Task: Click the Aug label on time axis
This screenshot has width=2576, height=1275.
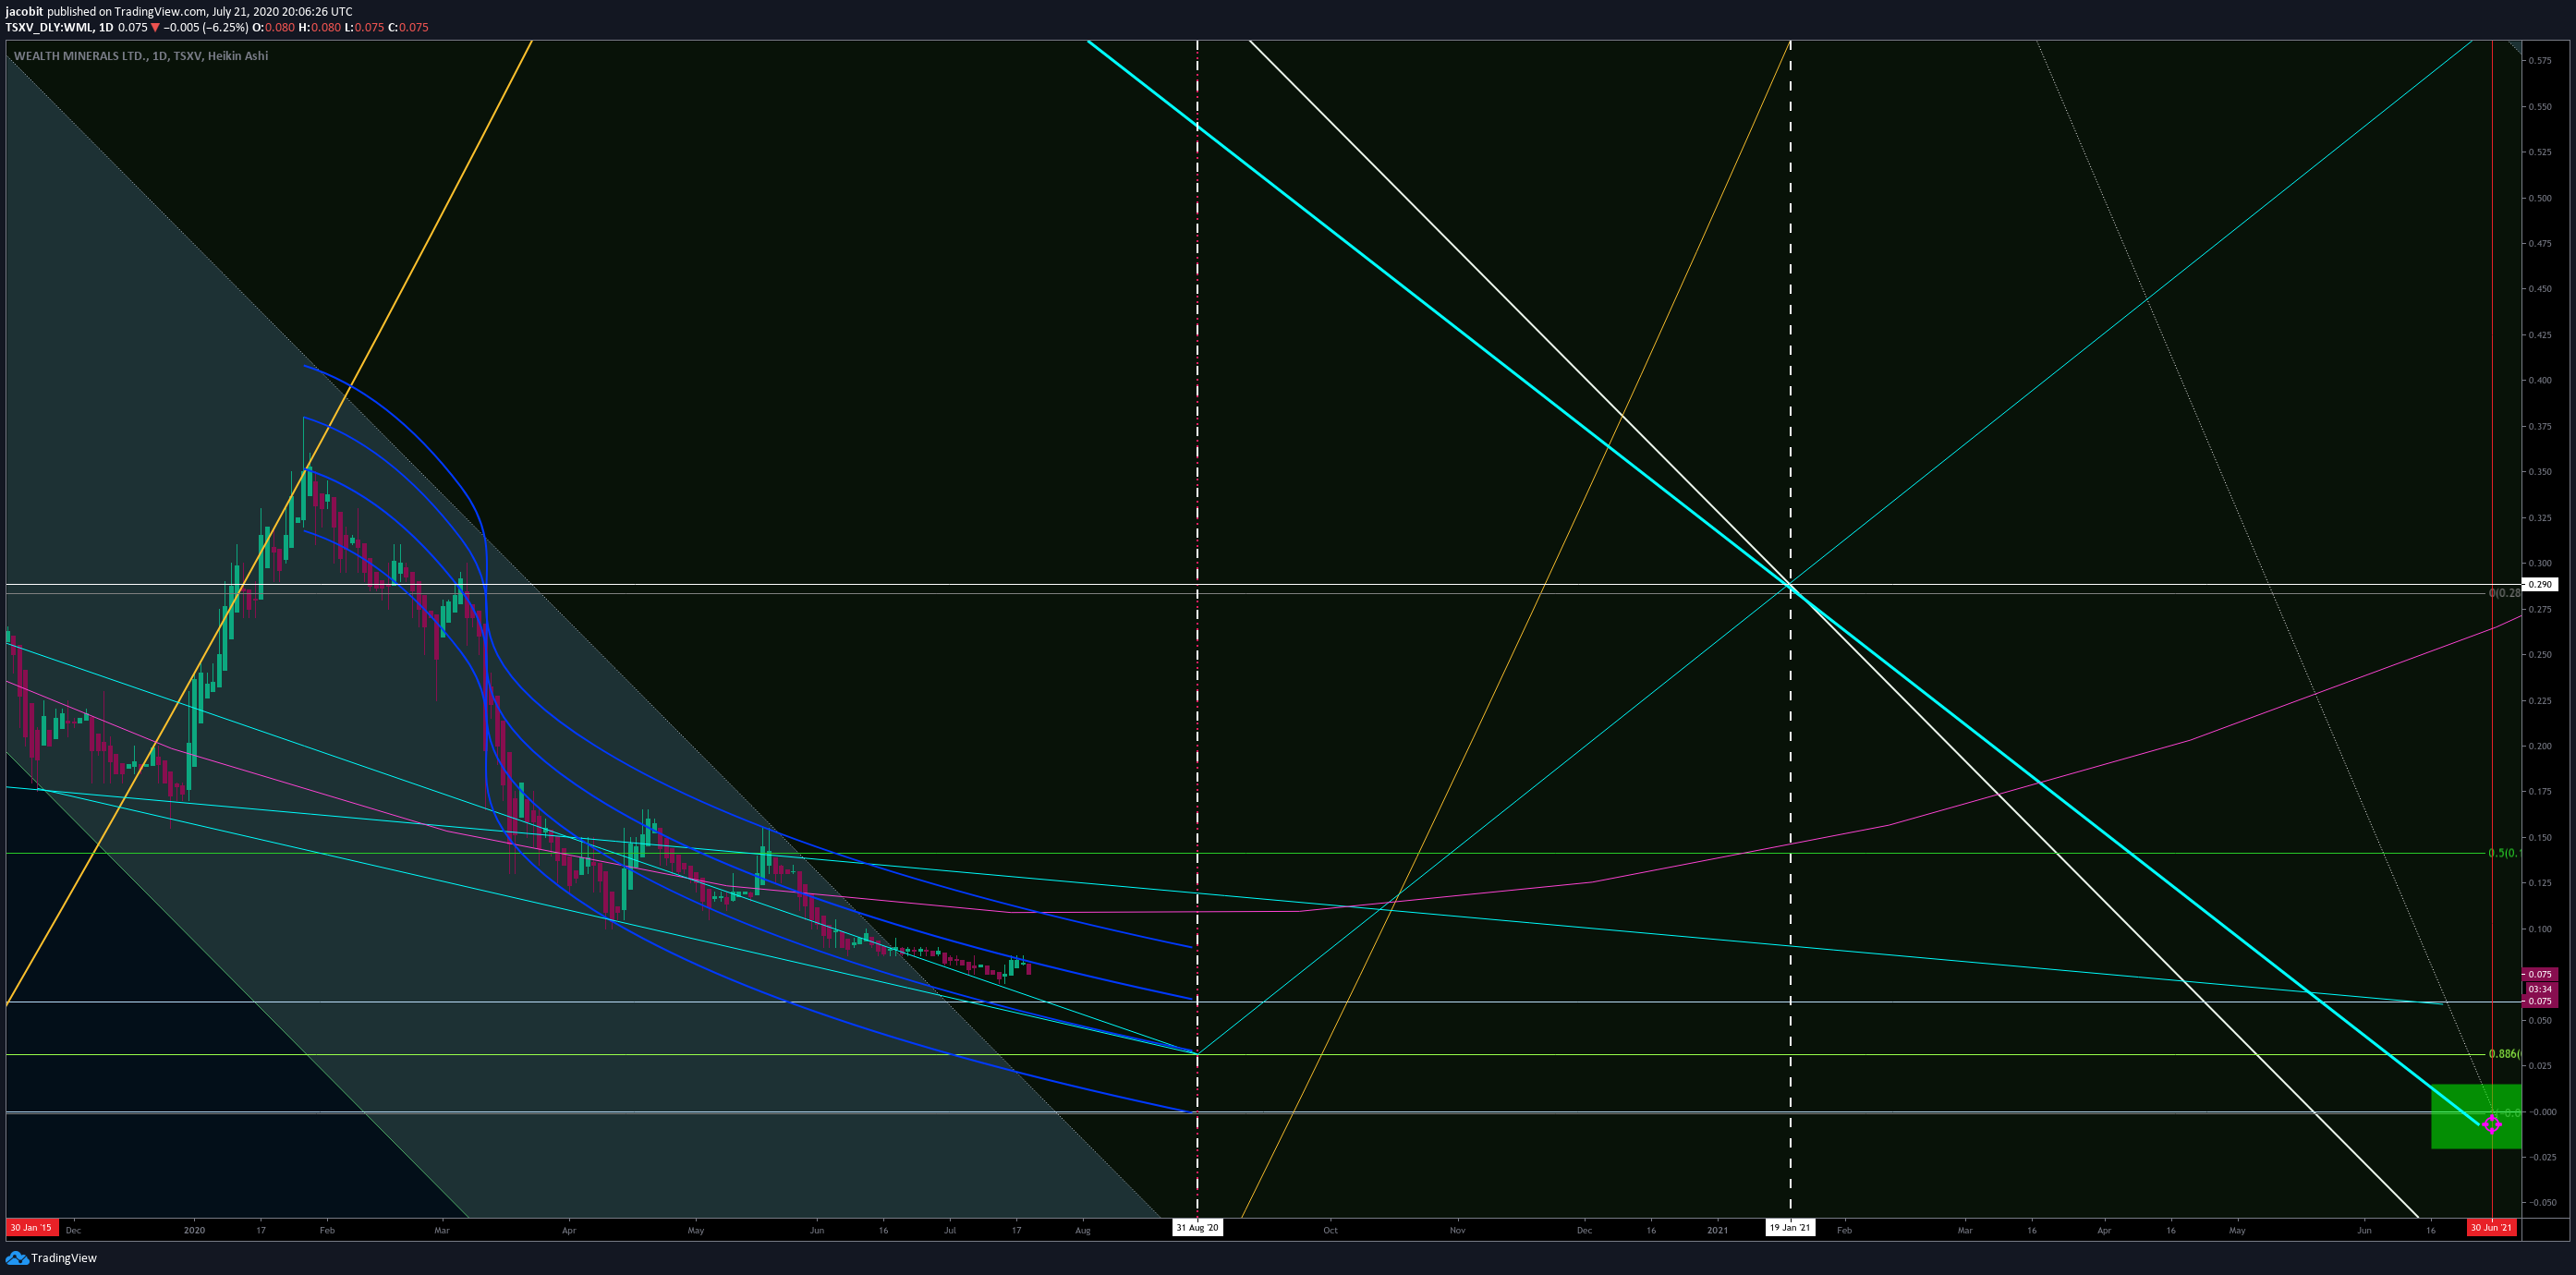Action: pyautogui.click(x=1082, y=1230)
